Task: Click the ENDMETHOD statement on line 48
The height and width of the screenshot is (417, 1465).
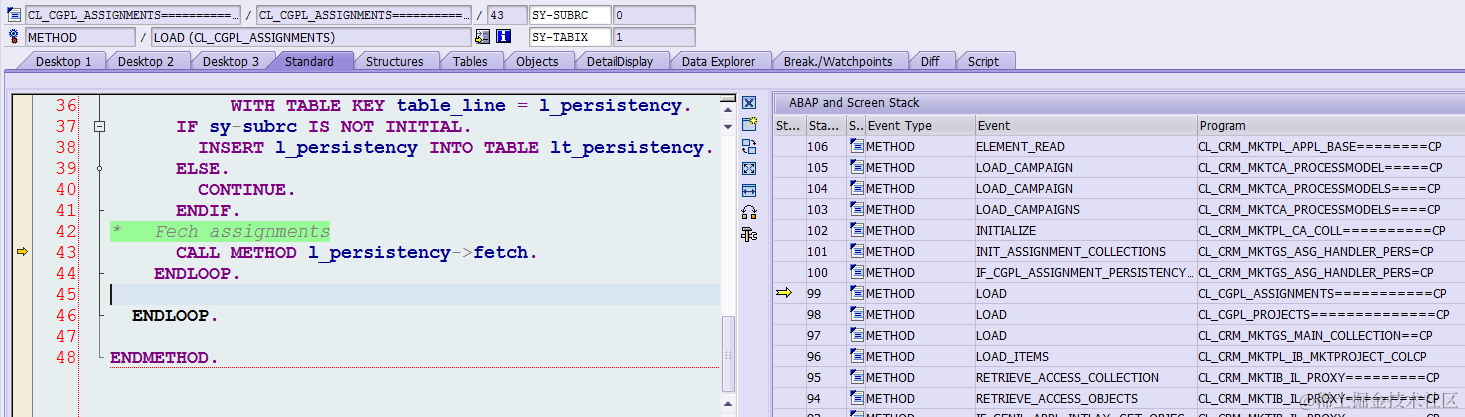Action: (164, 358)
